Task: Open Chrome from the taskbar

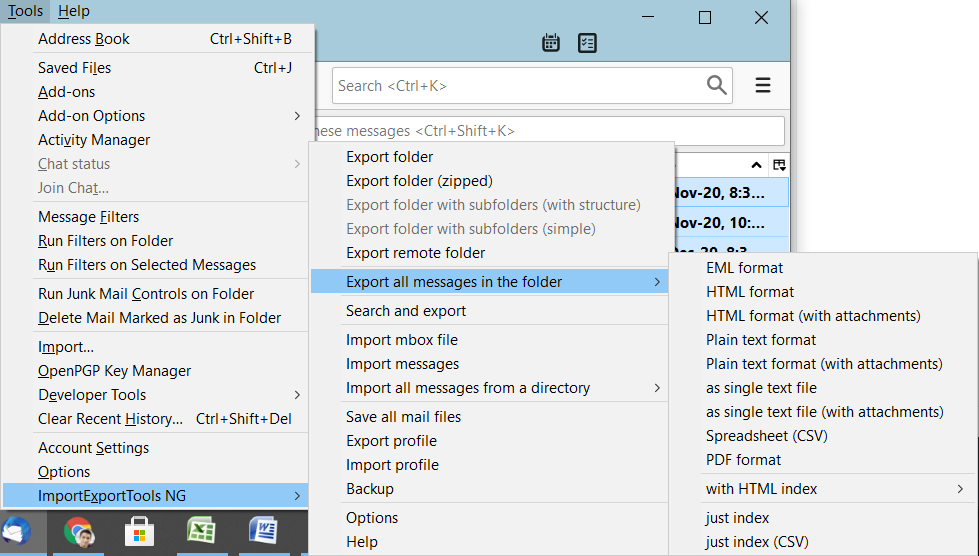Action: coord(79,534)
